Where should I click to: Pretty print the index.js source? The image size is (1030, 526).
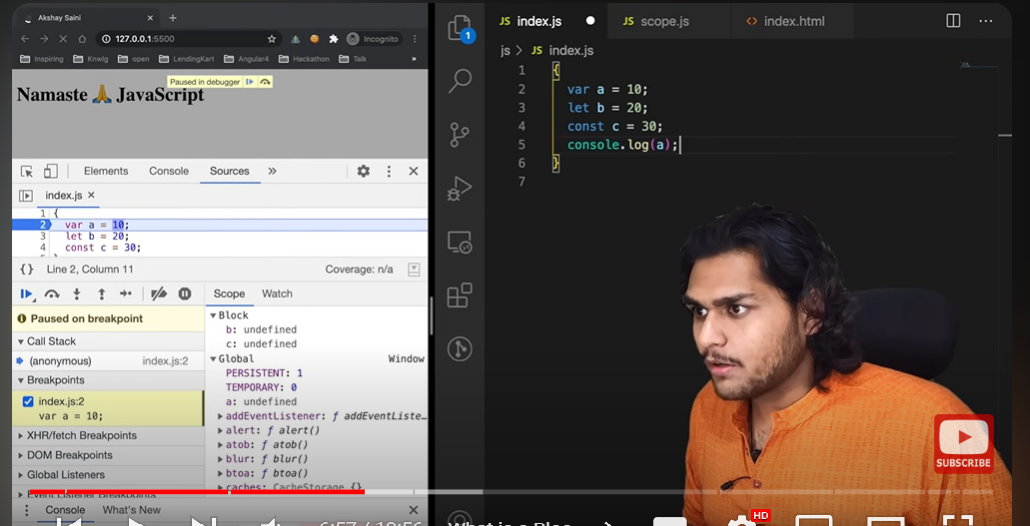coord(27,269)
